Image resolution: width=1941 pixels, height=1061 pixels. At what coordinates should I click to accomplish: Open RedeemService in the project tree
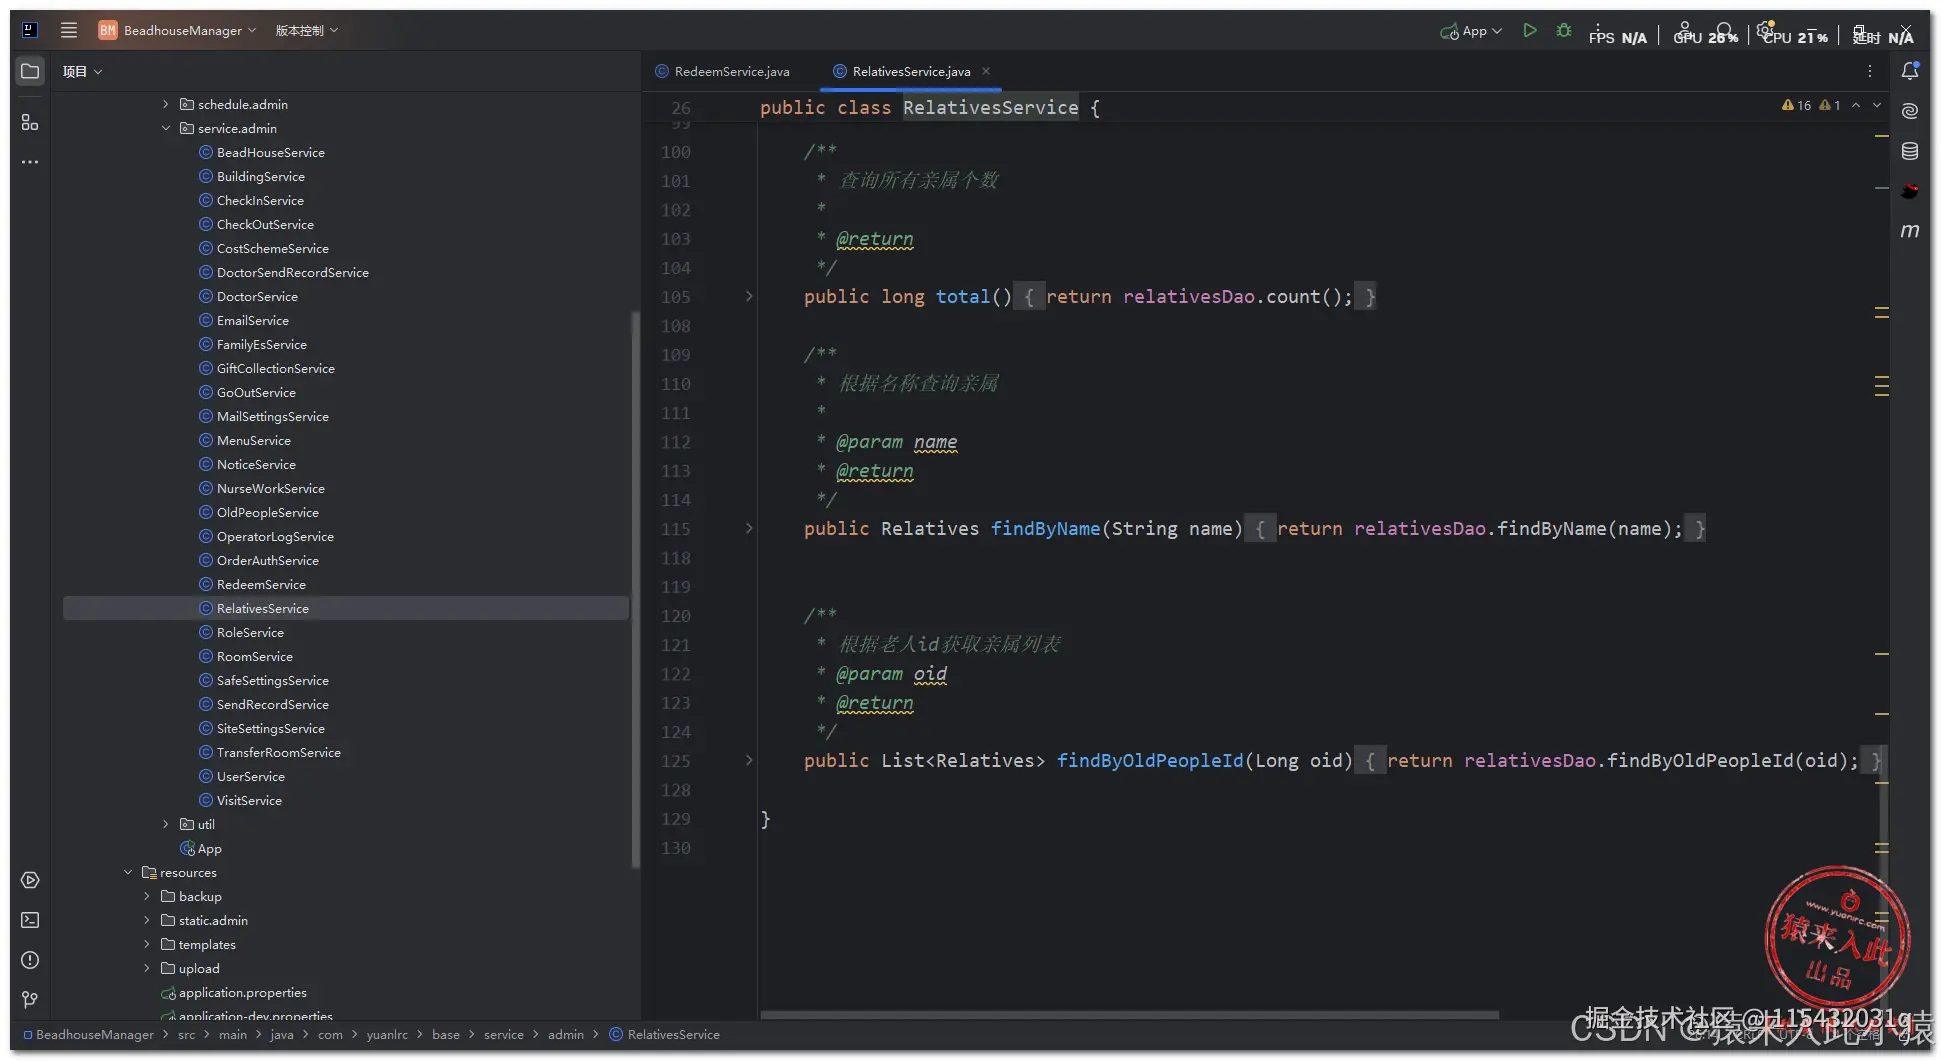tap(261, 585)
